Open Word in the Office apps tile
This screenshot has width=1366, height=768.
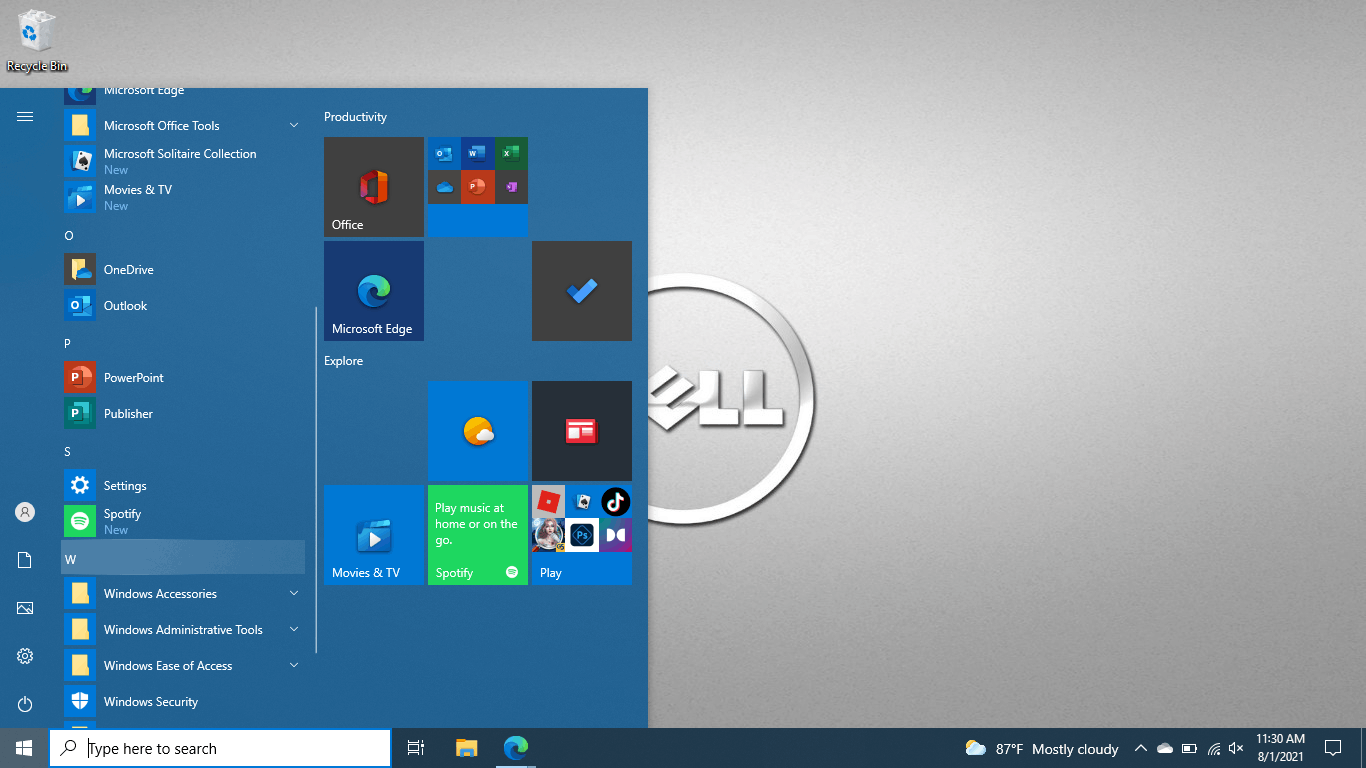(x=477, y=154)
